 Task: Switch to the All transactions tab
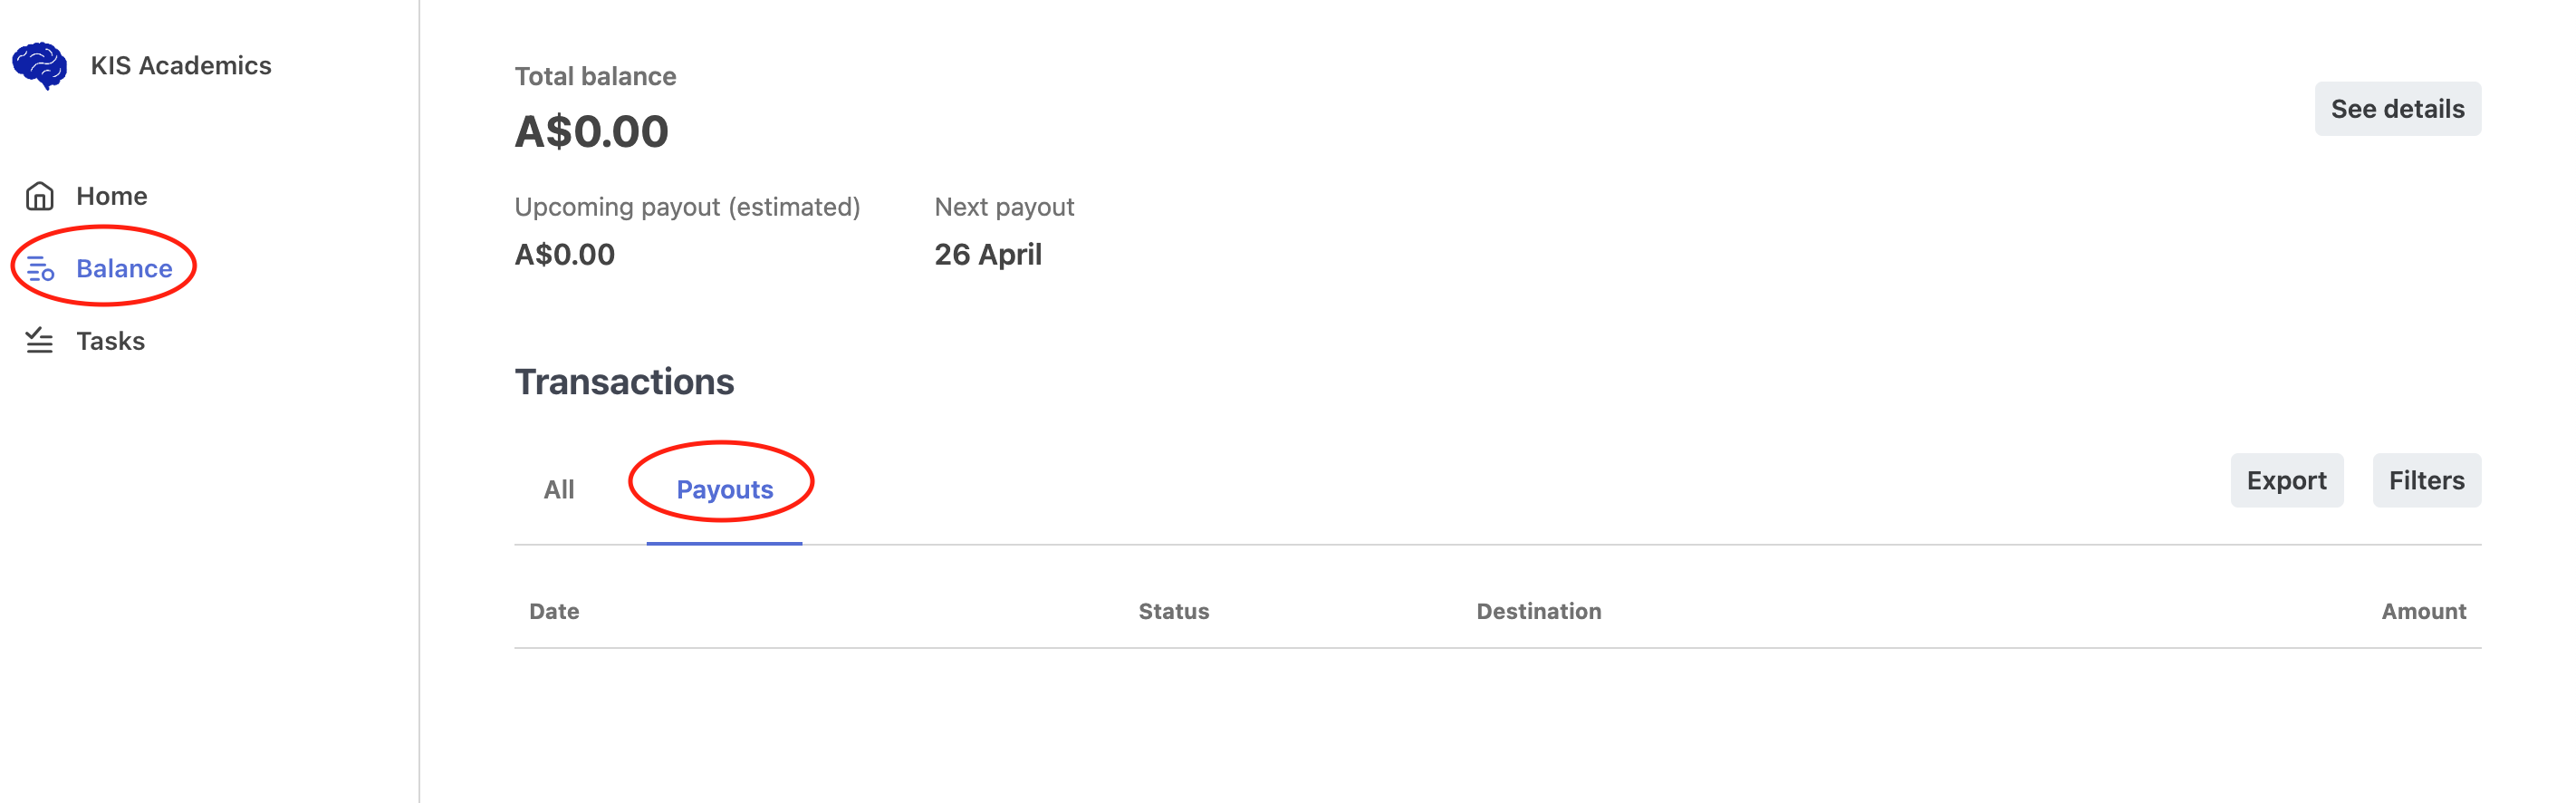click(x=559, y=489)
